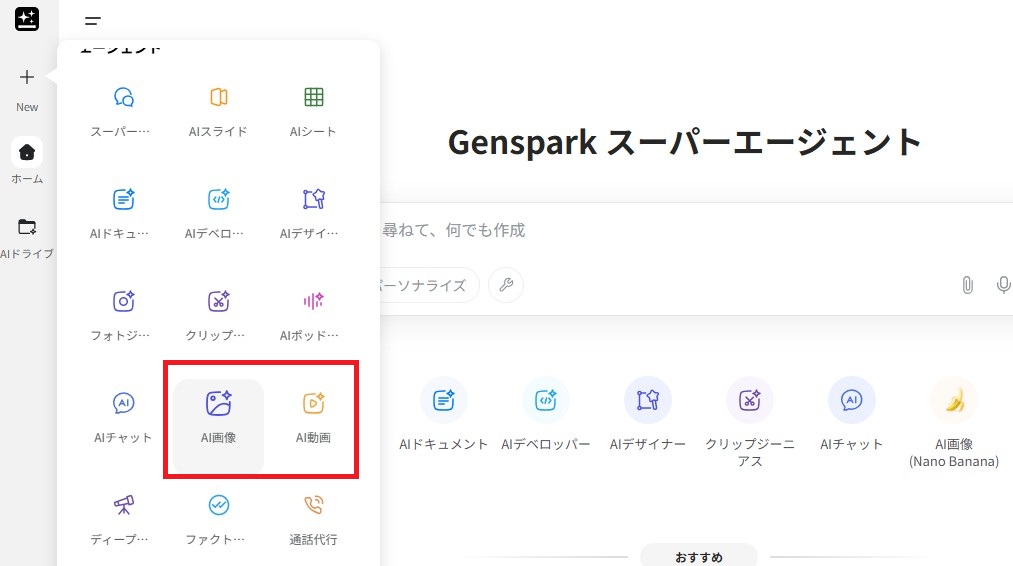
Task: Start AIチャット from main shortcuts
Action: (x=851, y=414)
